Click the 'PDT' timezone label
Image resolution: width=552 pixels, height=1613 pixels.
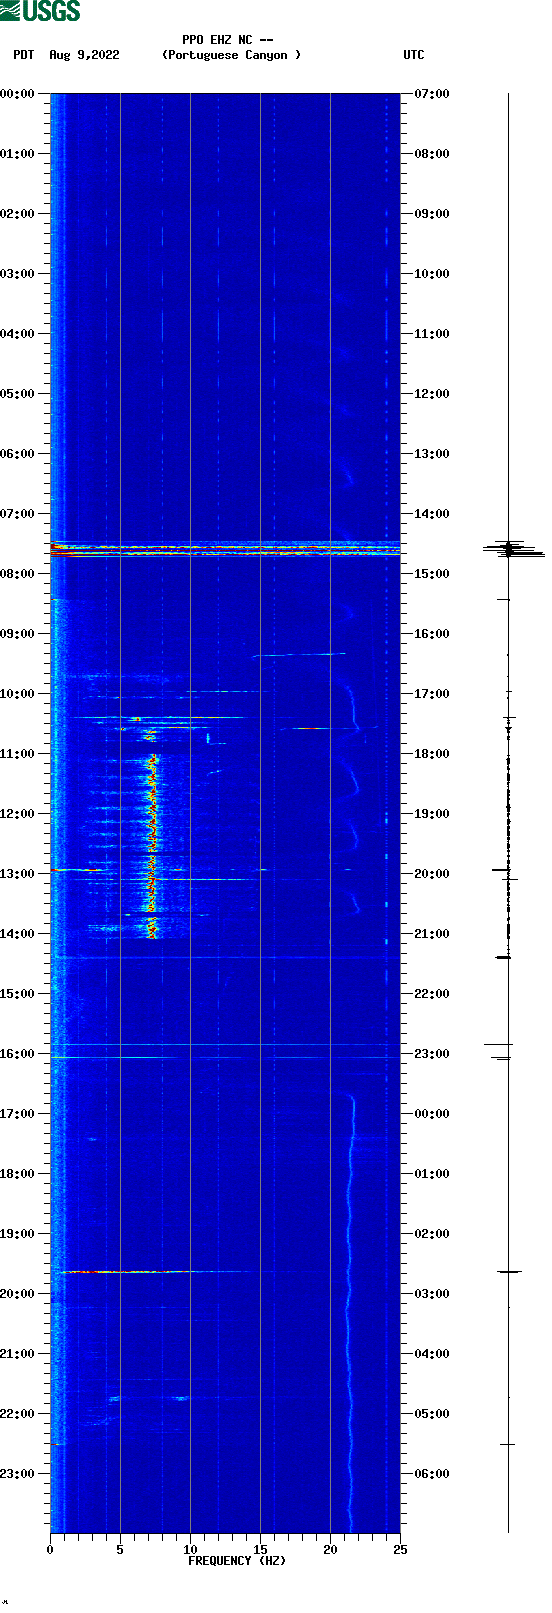pyautogui.click(x=23, y=55)
